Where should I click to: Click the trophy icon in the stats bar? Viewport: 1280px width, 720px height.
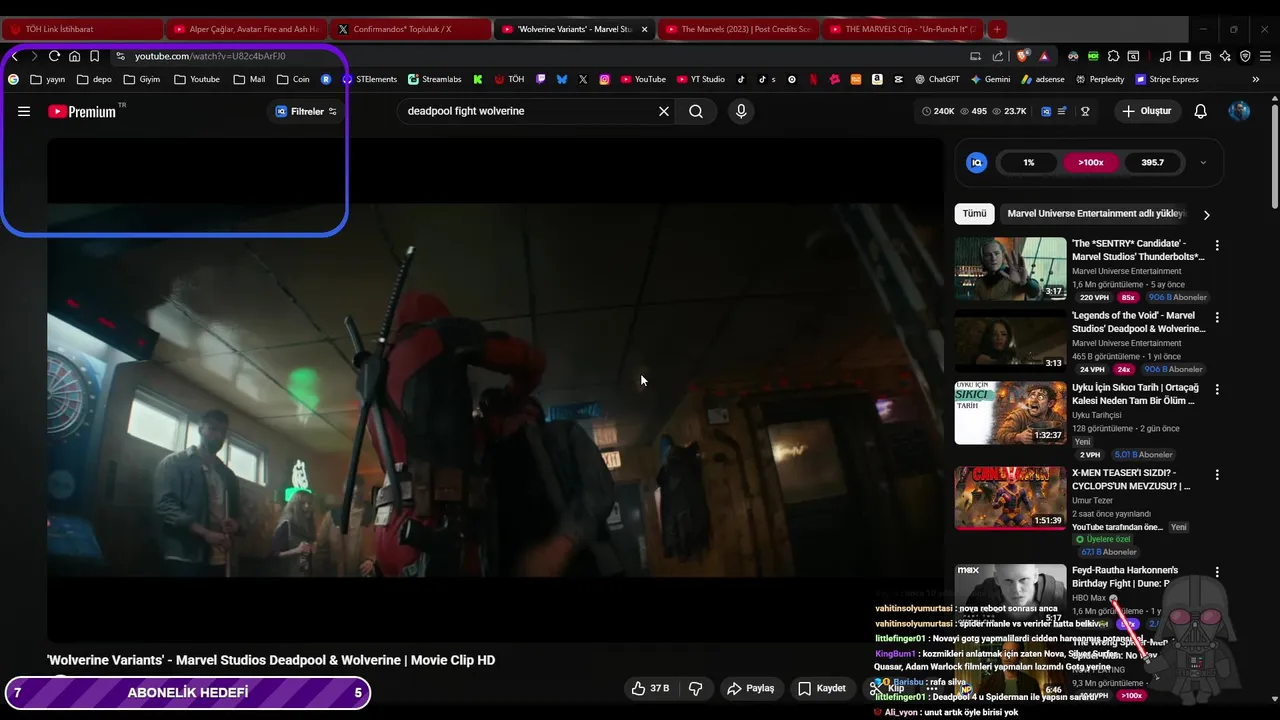click(1085, 111)
